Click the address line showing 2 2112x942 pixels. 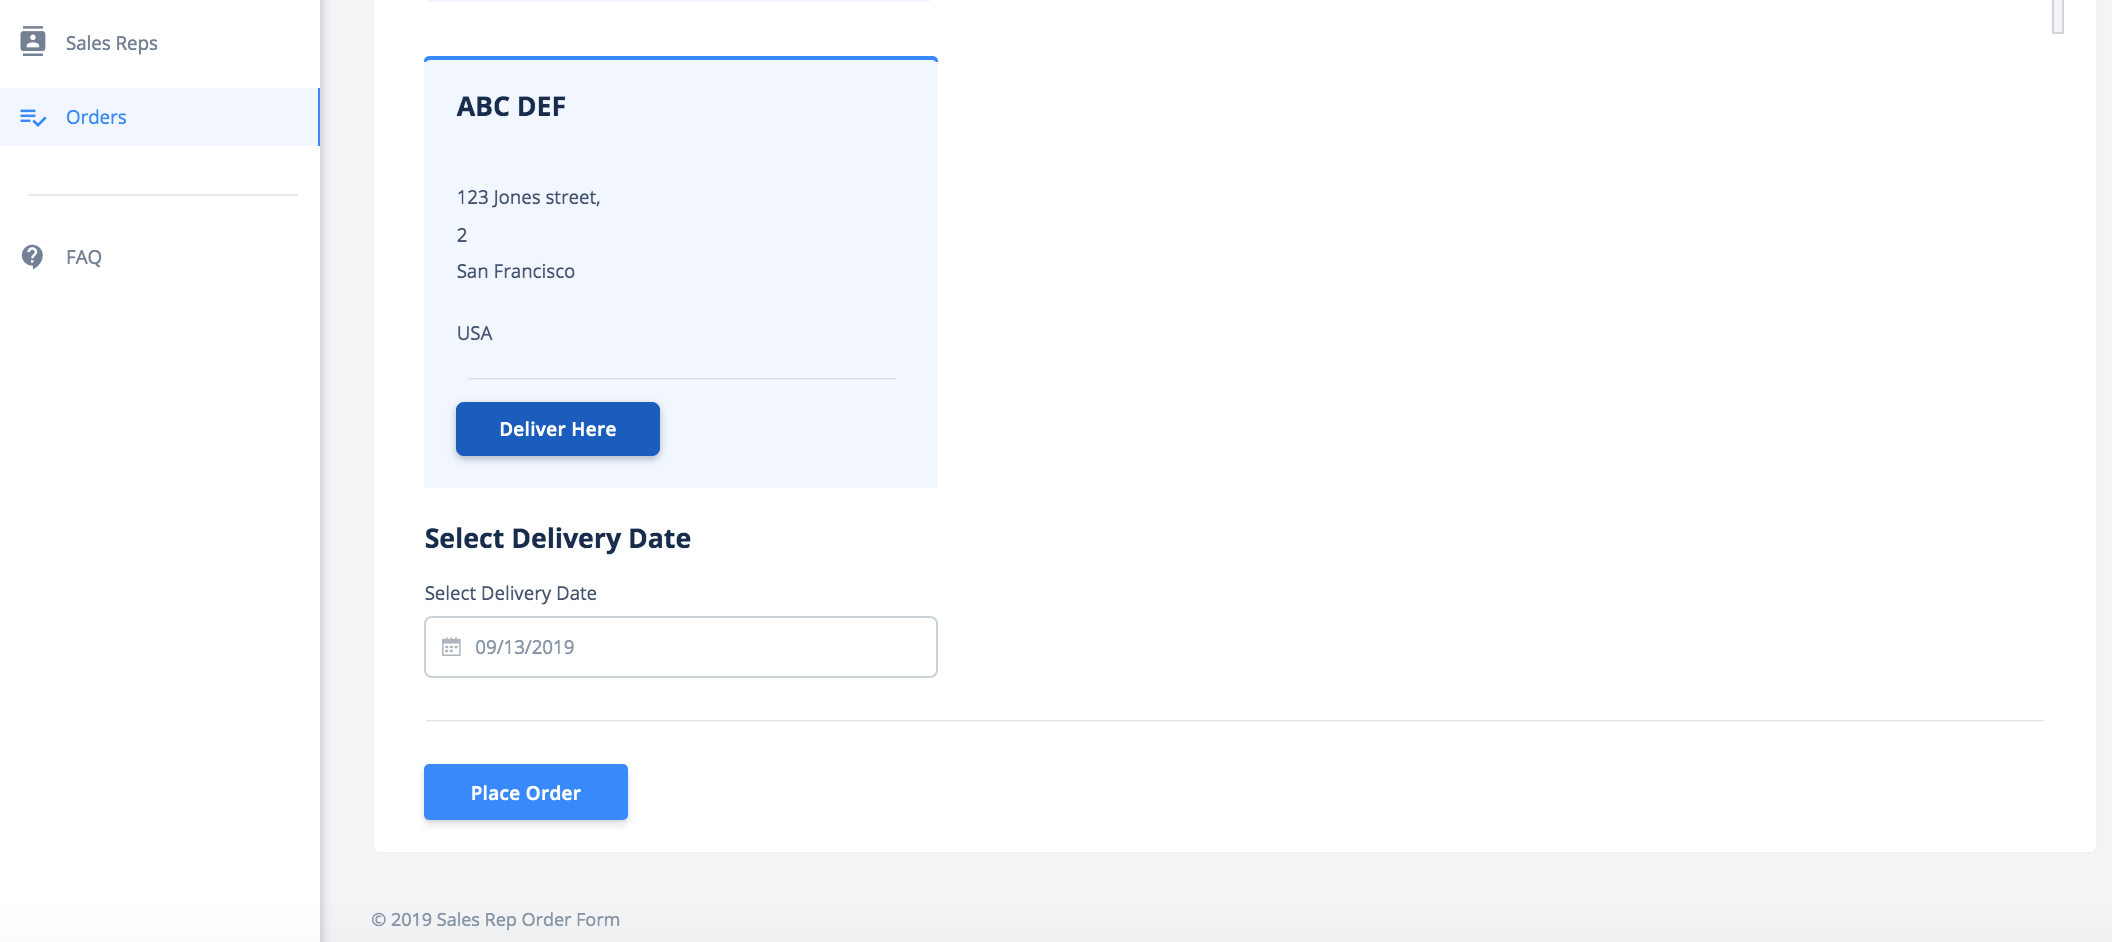coord(462,235)
